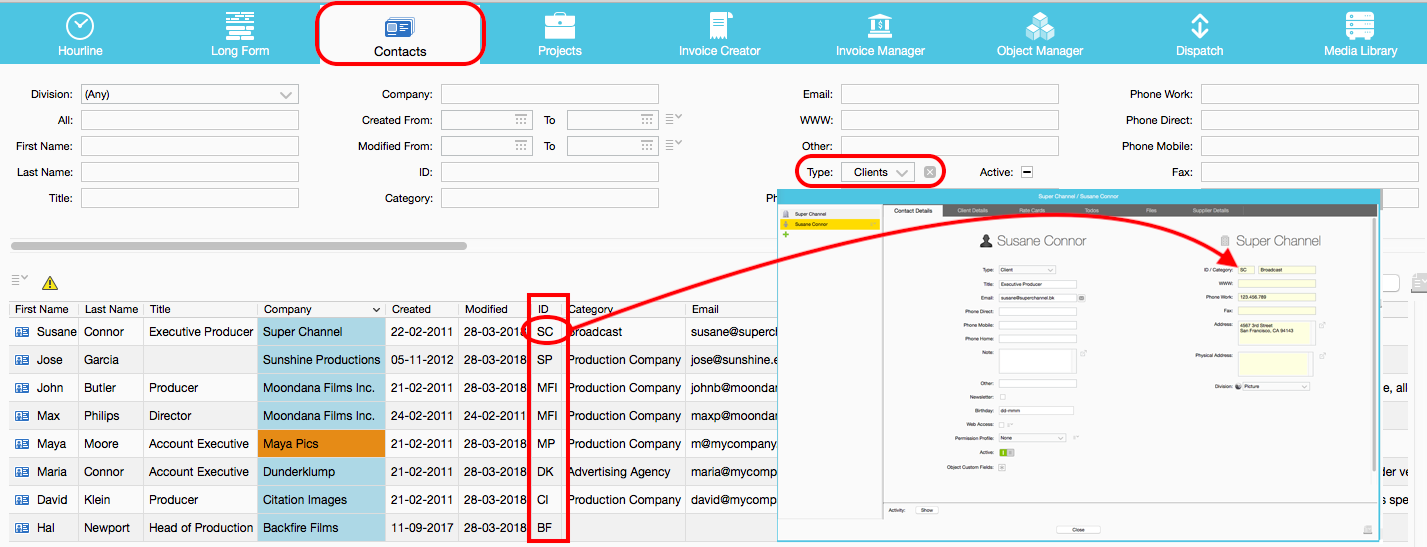Switch to Files tab in popup
Image resolution: width=1427 pixels, height=547 pixels.
tap(1151, 210)
